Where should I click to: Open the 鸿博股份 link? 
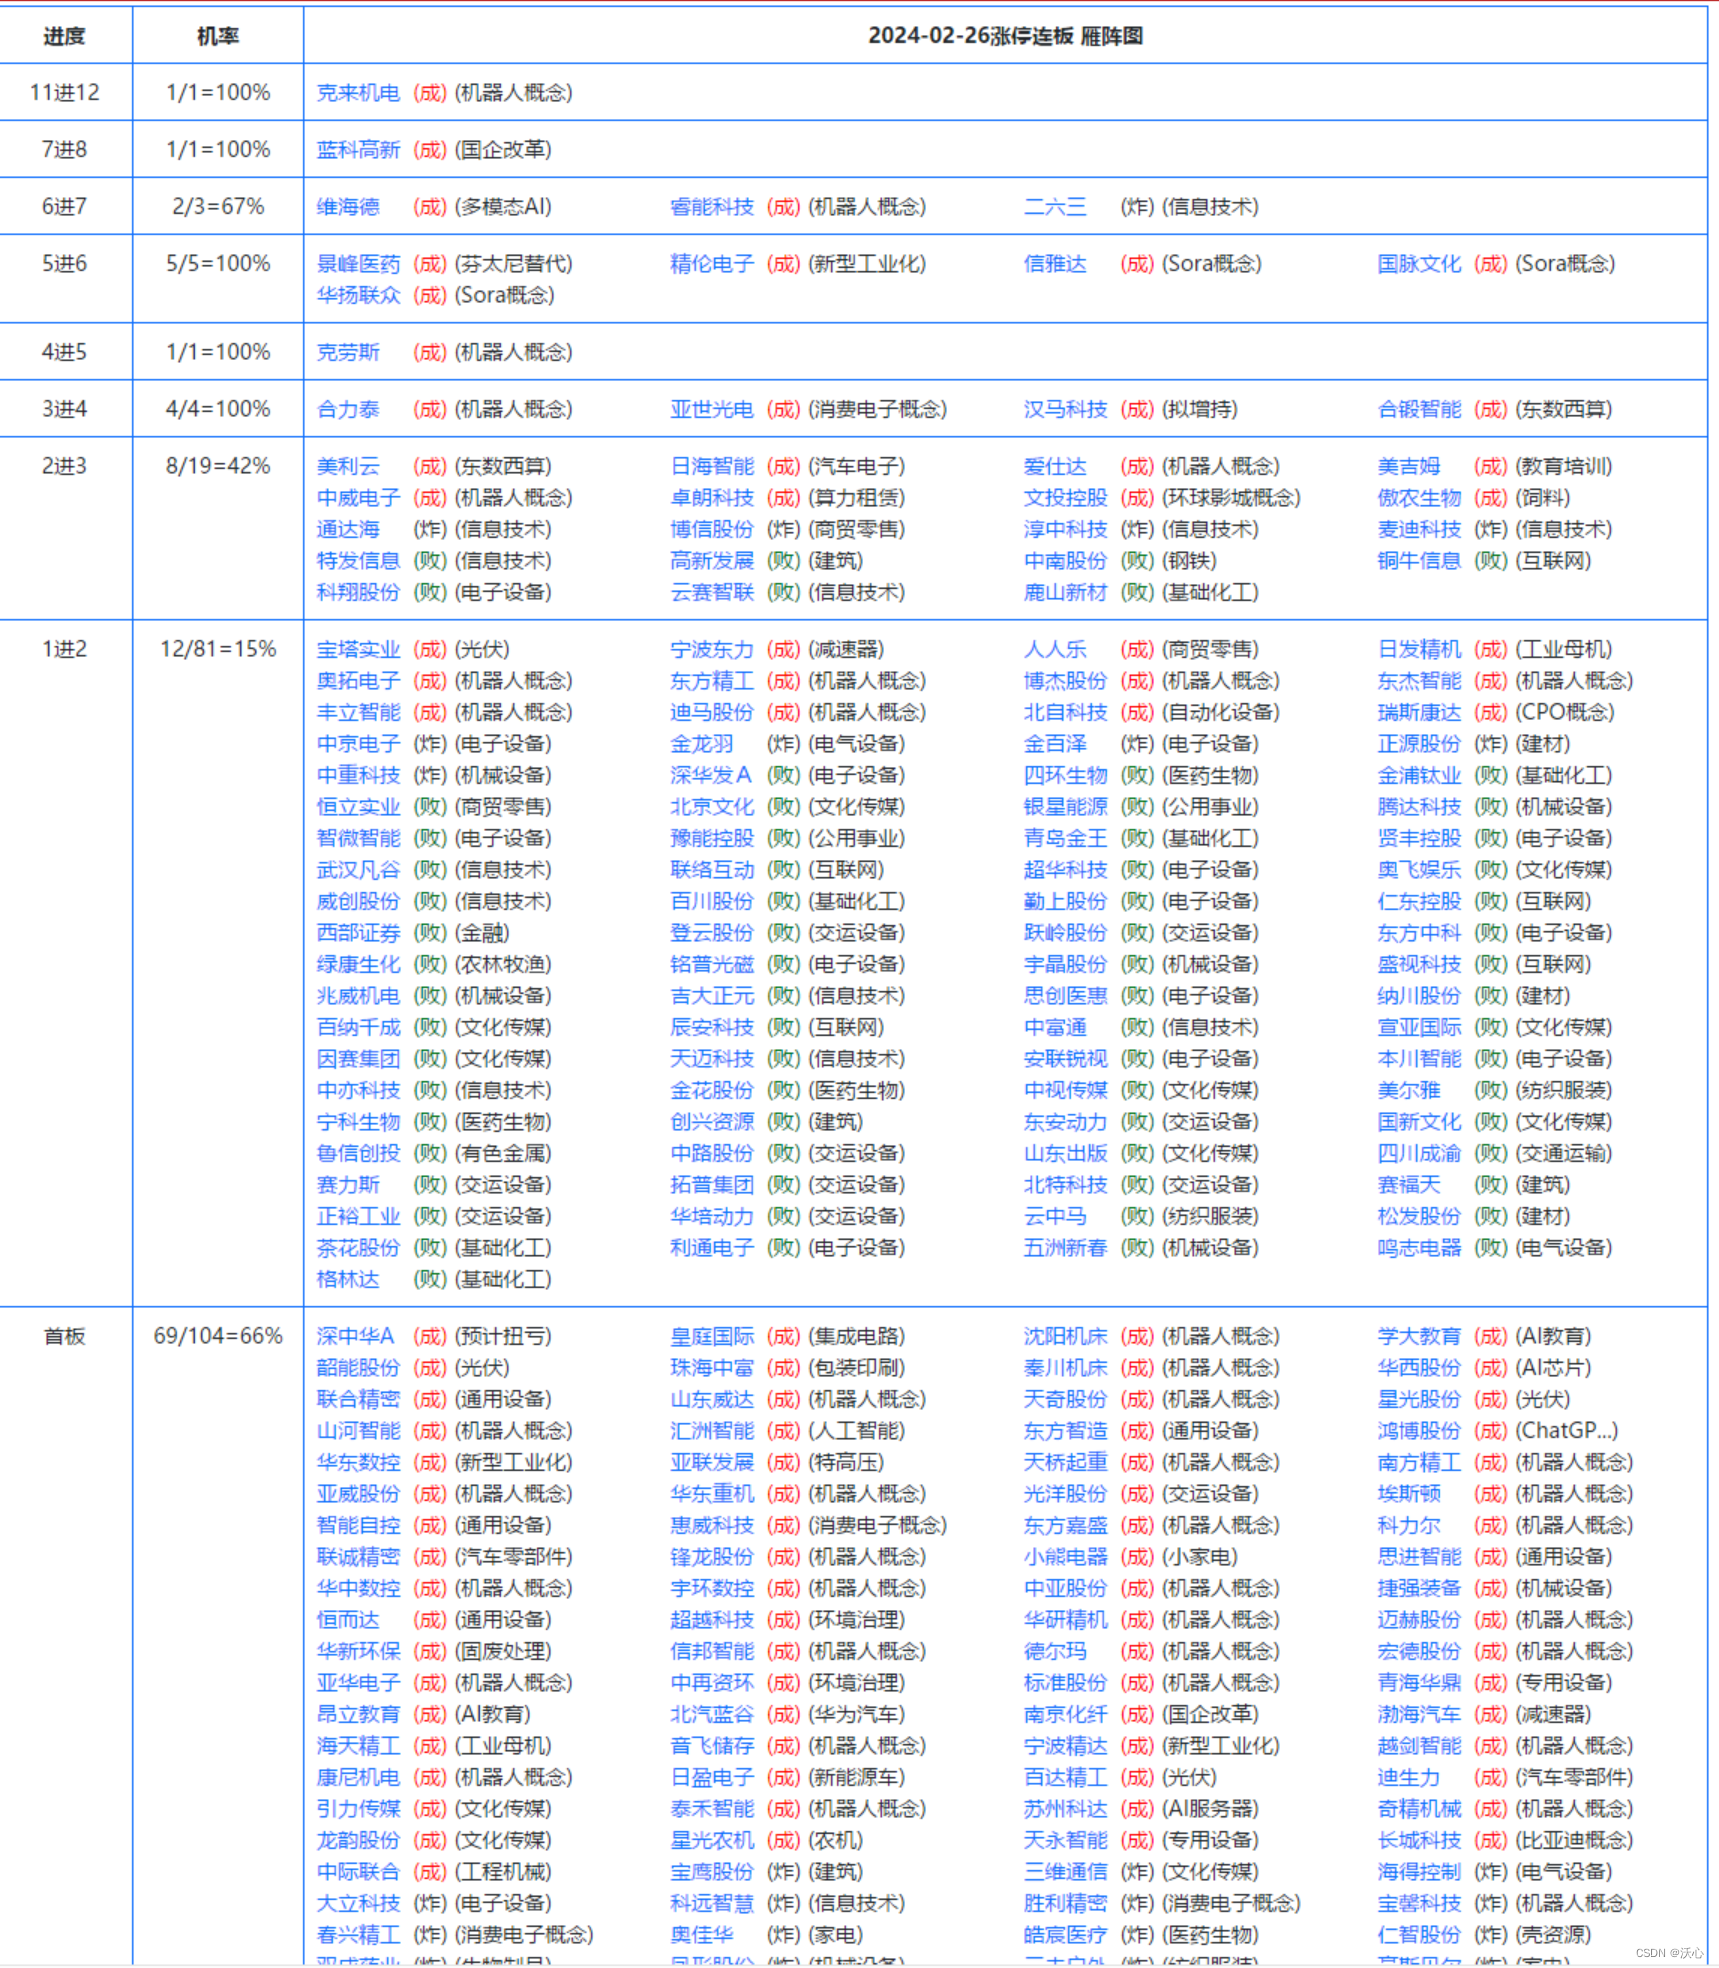pyautogui.click(x=1419, y=1431)
